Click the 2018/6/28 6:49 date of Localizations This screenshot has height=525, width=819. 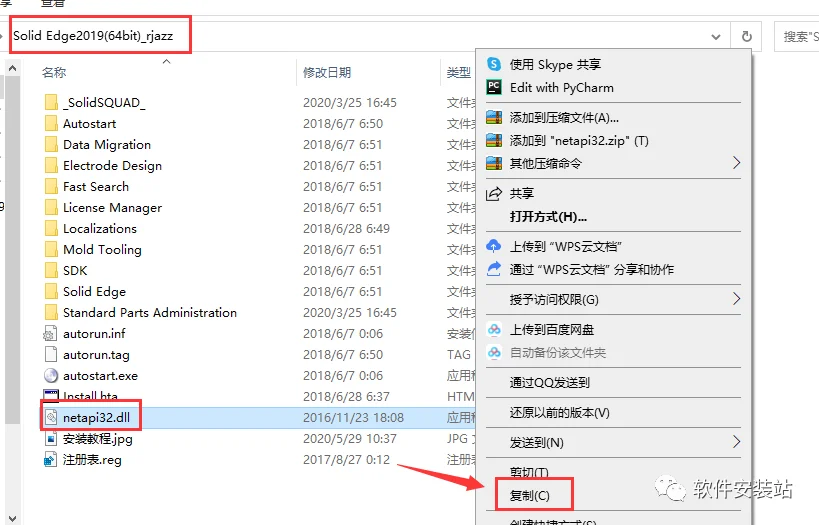(x=346, y=228)
